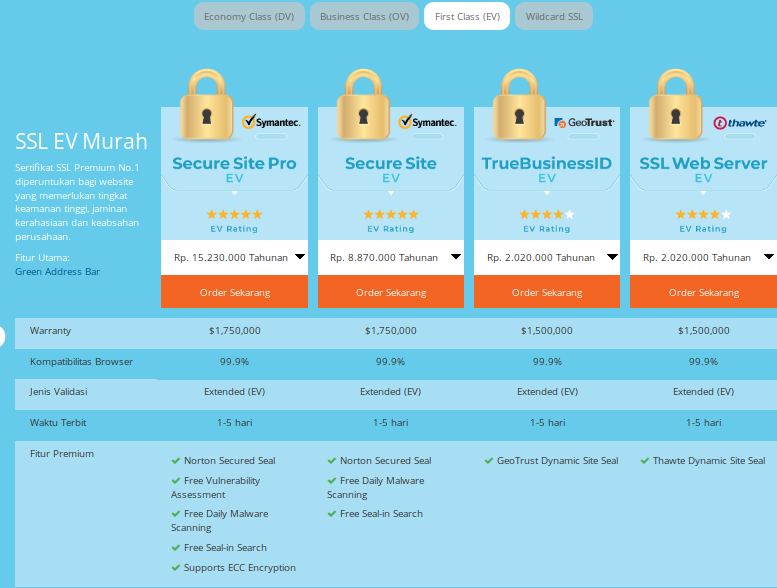Click the Secure Site Pro EV title

pos(234,169)
